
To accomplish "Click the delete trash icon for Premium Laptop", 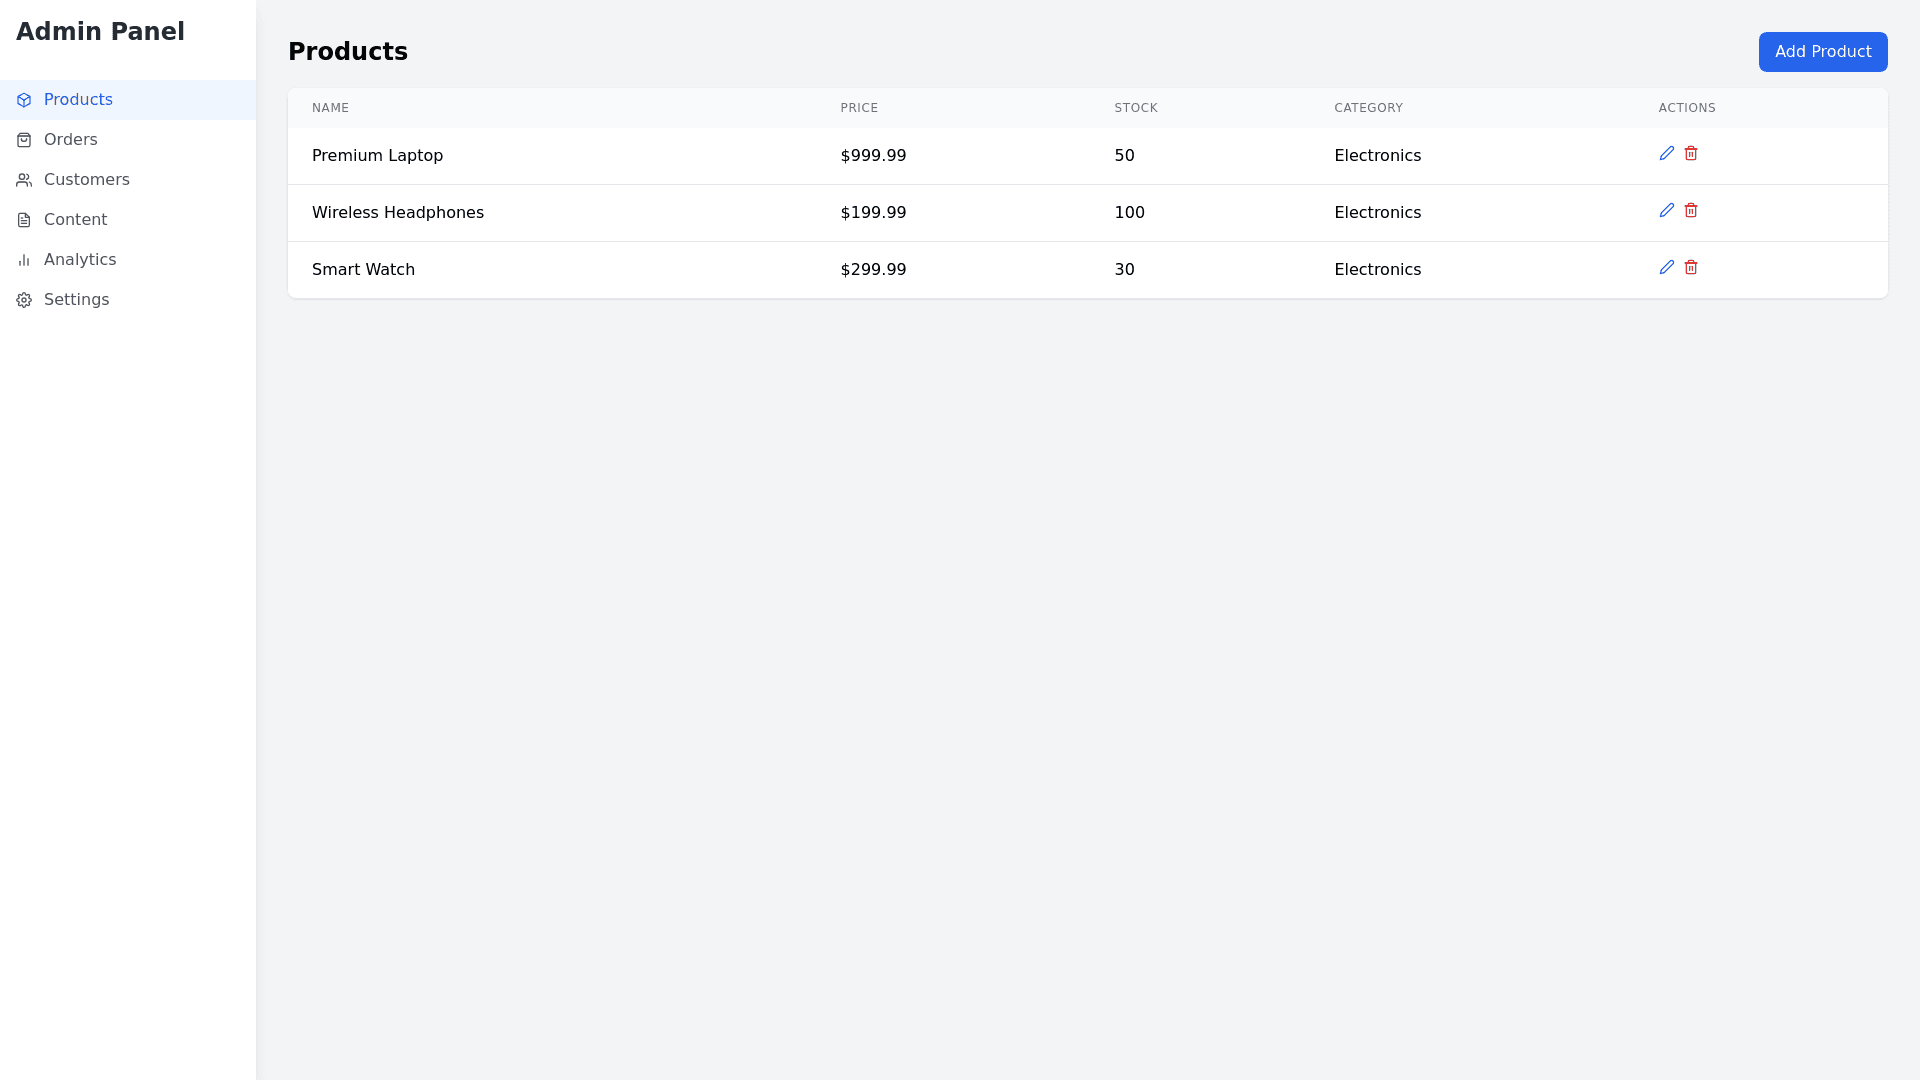I will click(1691, 153).
